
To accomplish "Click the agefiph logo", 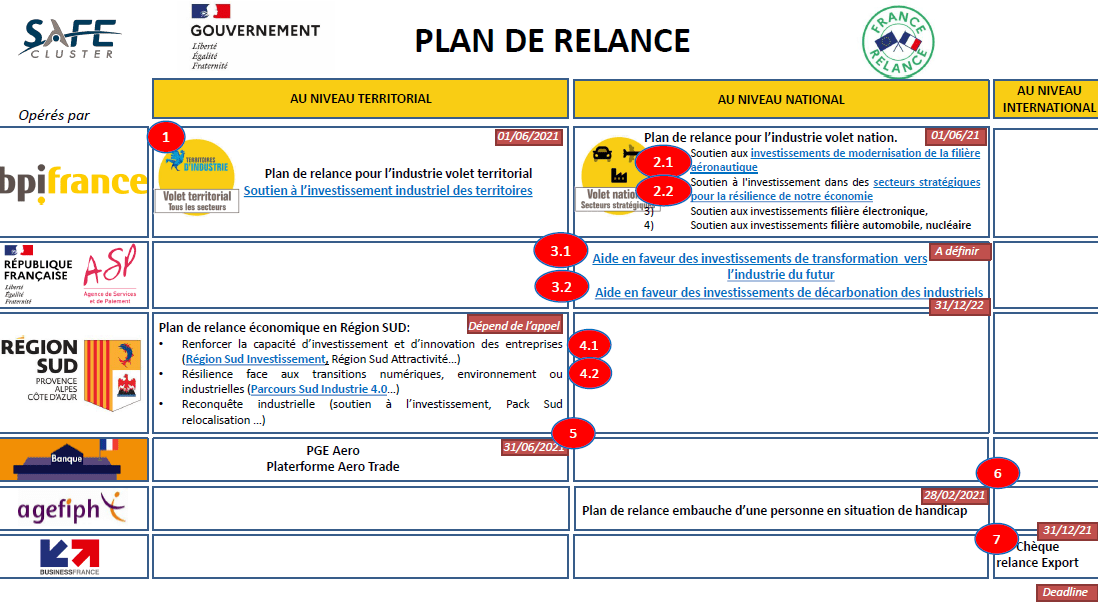I will 74,510.
